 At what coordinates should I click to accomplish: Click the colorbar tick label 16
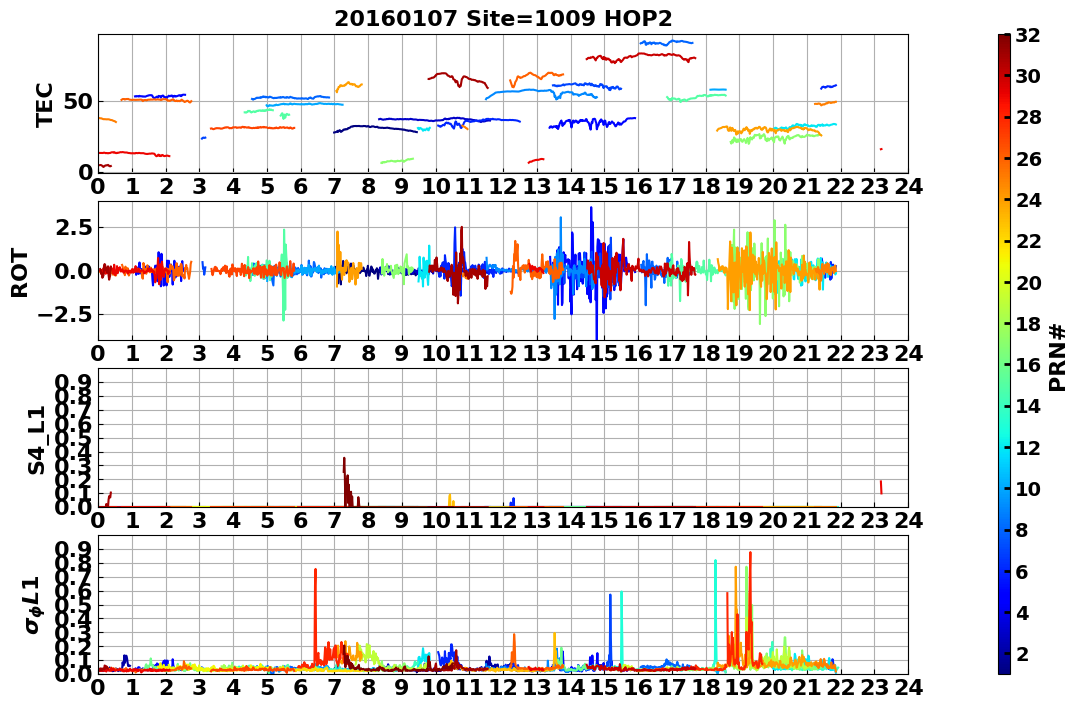click(x=1028, y=365)
